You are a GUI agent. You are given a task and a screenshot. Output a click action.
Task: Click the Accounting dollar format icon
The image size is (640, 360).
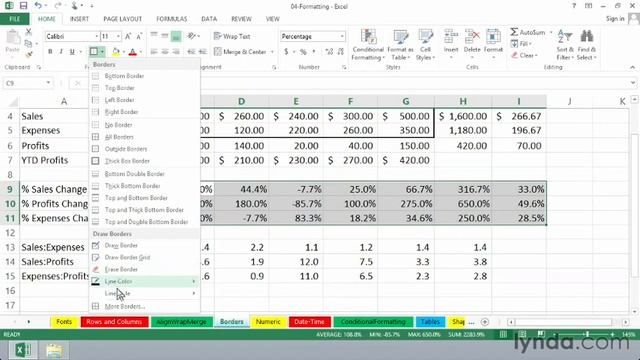click(286, 51)
